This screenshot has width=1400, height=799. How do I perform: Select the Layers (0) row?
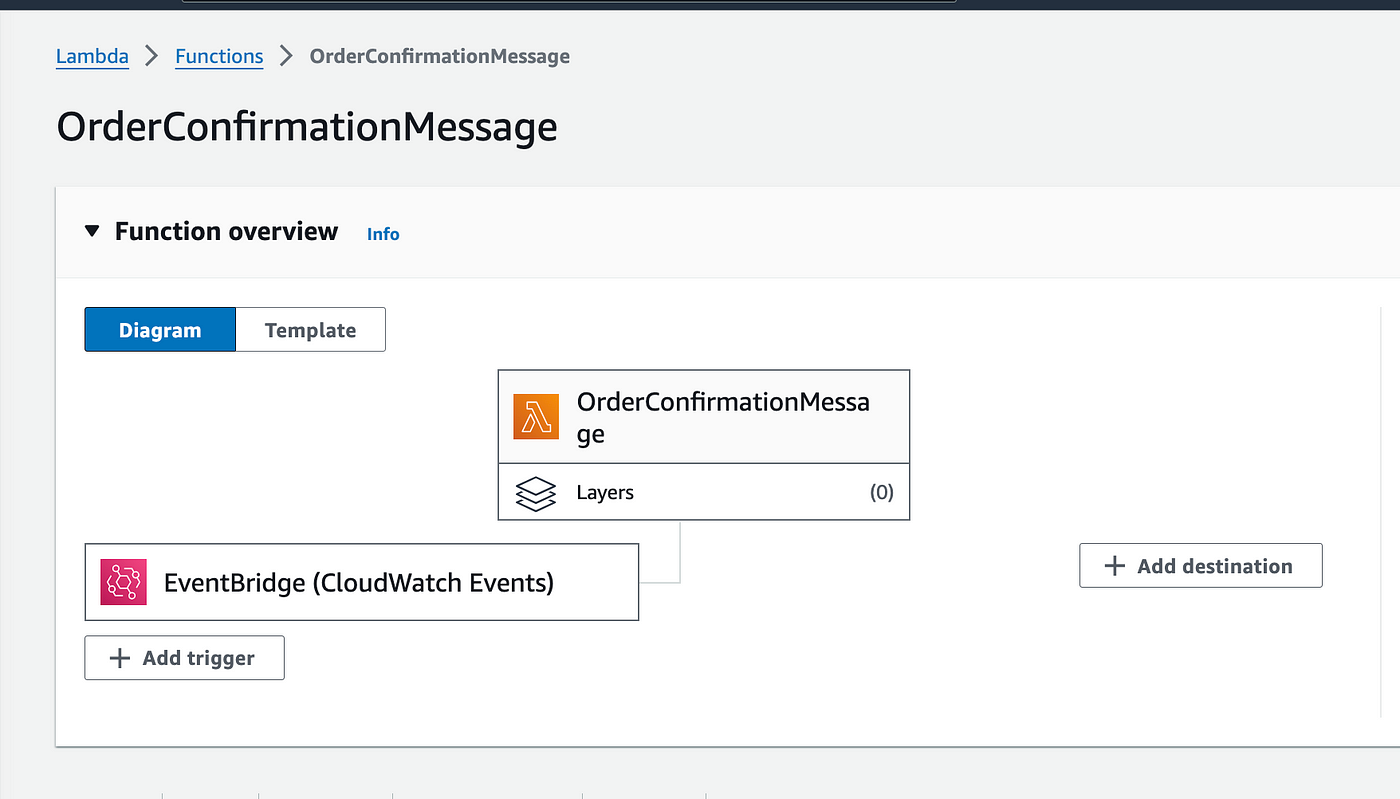click(704, 492)
